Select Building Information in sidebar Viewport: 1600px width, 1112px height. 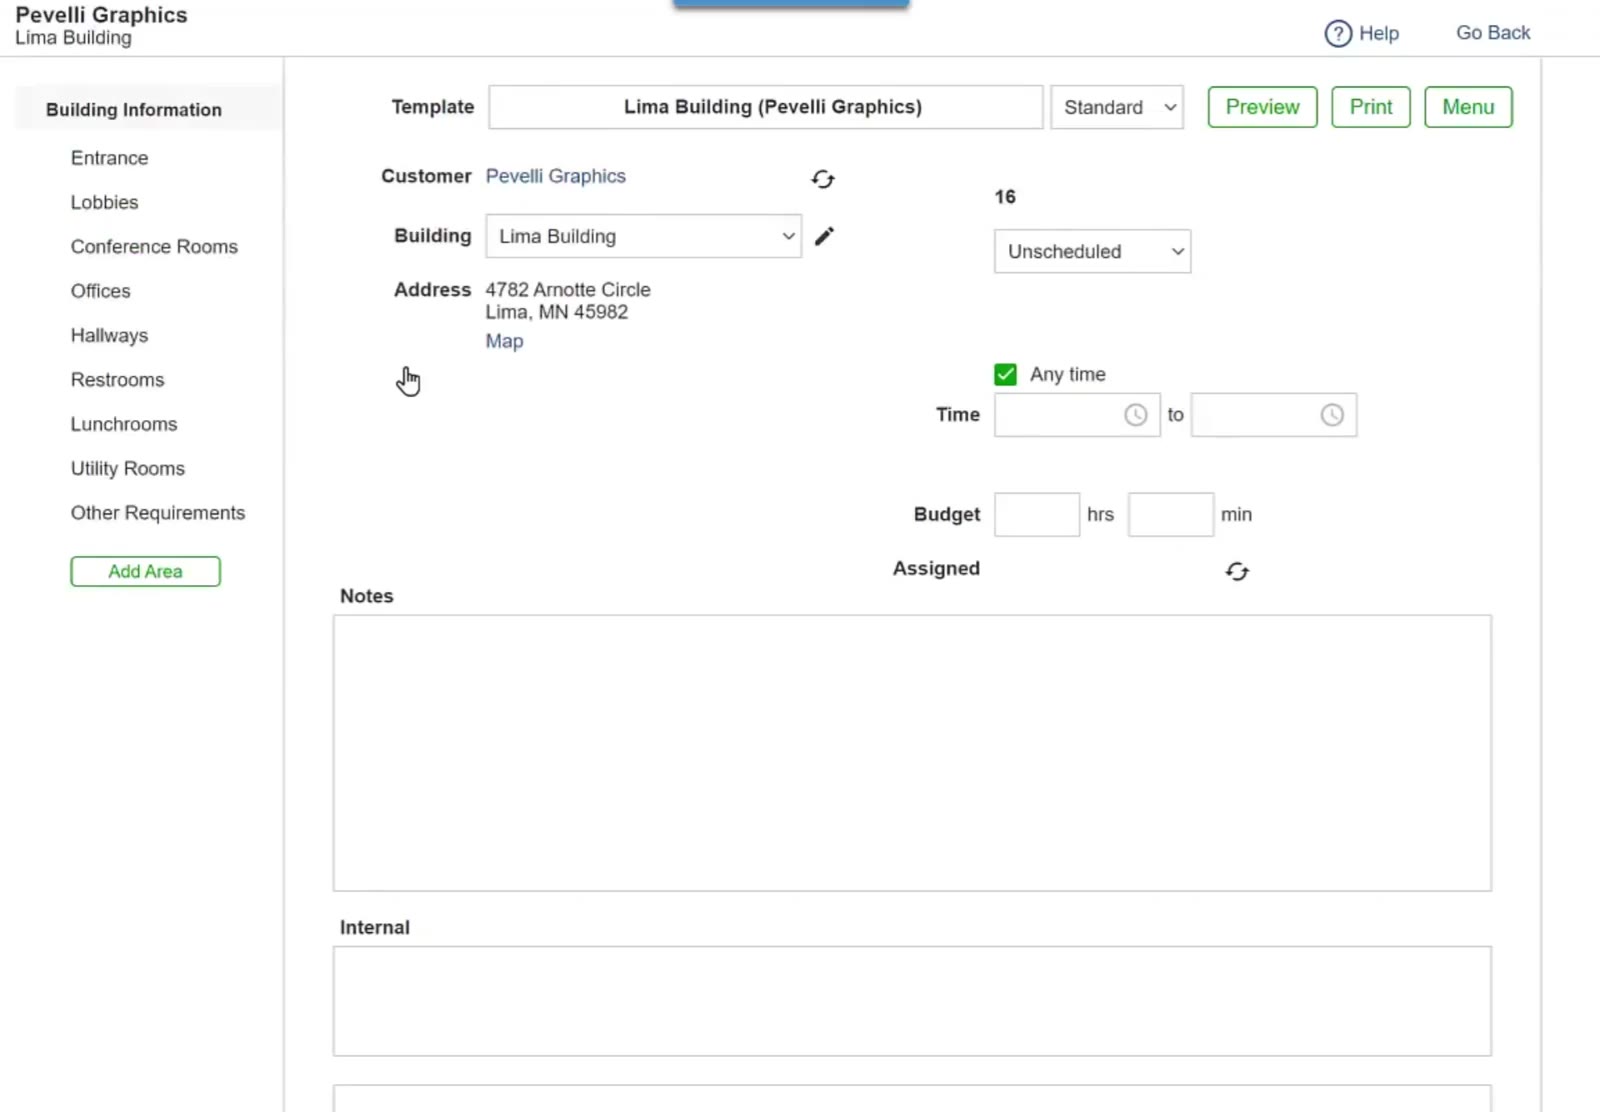[134, 110]
